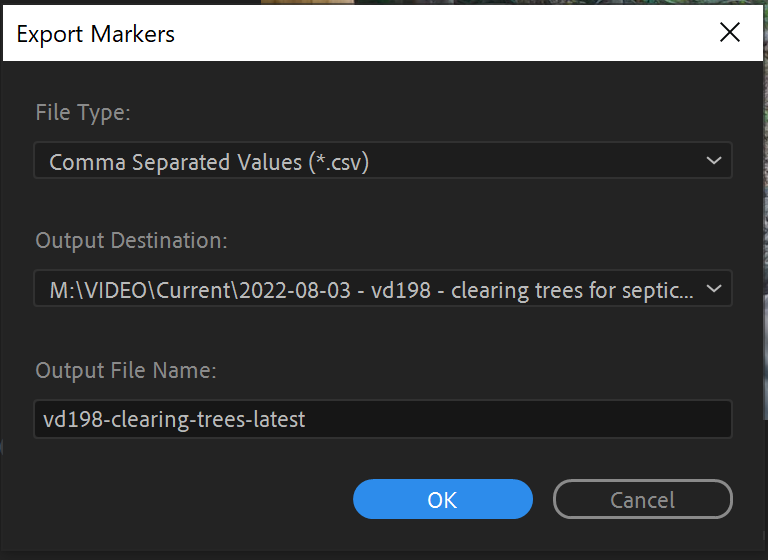Click the "Output Destination:" label
This screenshot has width=768, height=560.
132,241
